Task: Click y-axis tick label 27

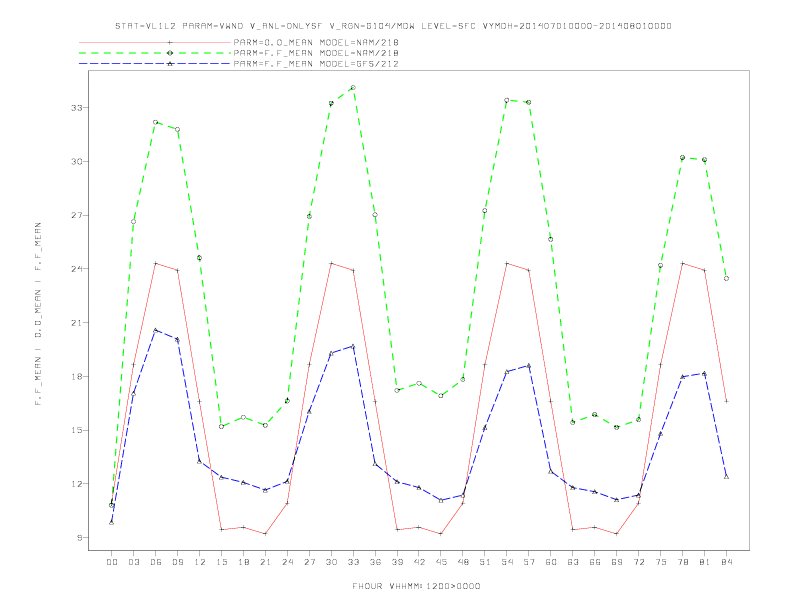Action: click(x=77, y=215)
